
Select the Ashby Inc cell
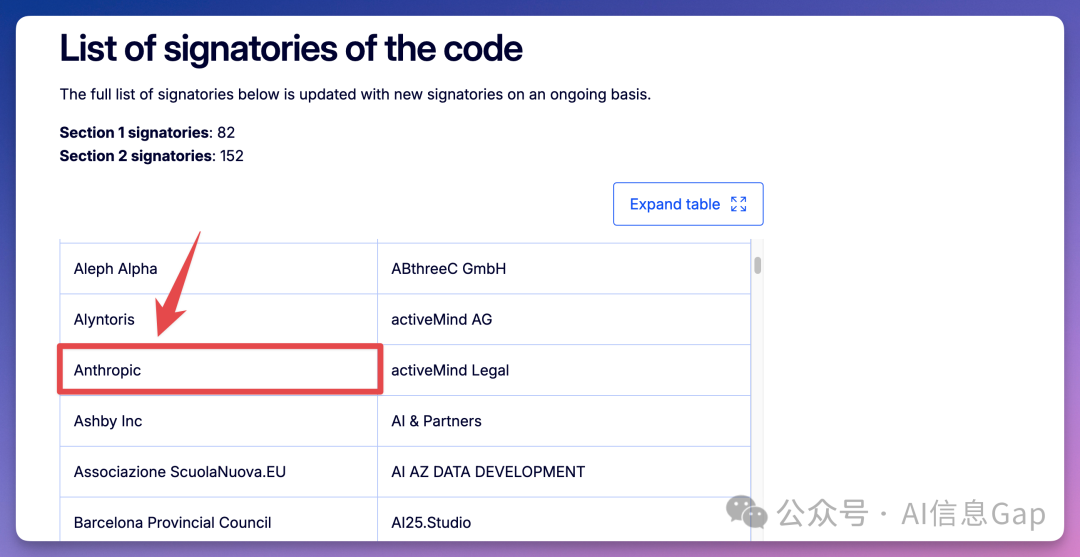[x=218, y=421]
